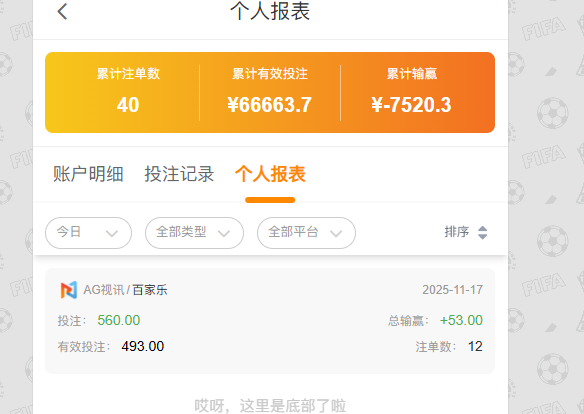Click the 累计有效投注 amount ¥66663.7
584x414 pixels.
[270, 105]
